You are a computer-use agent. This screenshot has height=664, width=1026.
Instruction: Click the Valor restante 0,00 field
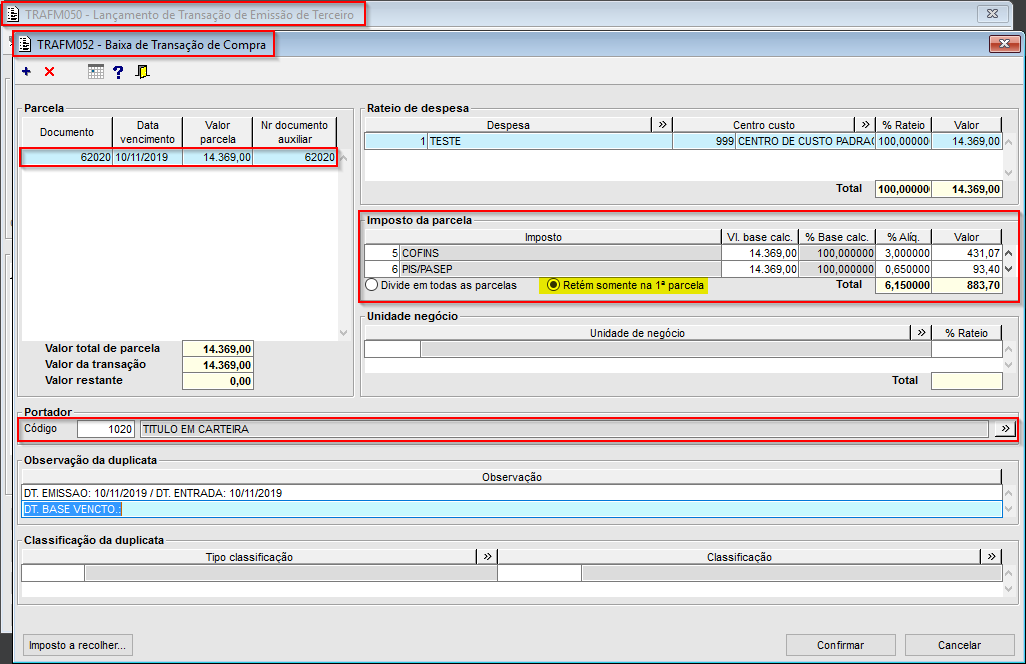(x=218, y=381)
